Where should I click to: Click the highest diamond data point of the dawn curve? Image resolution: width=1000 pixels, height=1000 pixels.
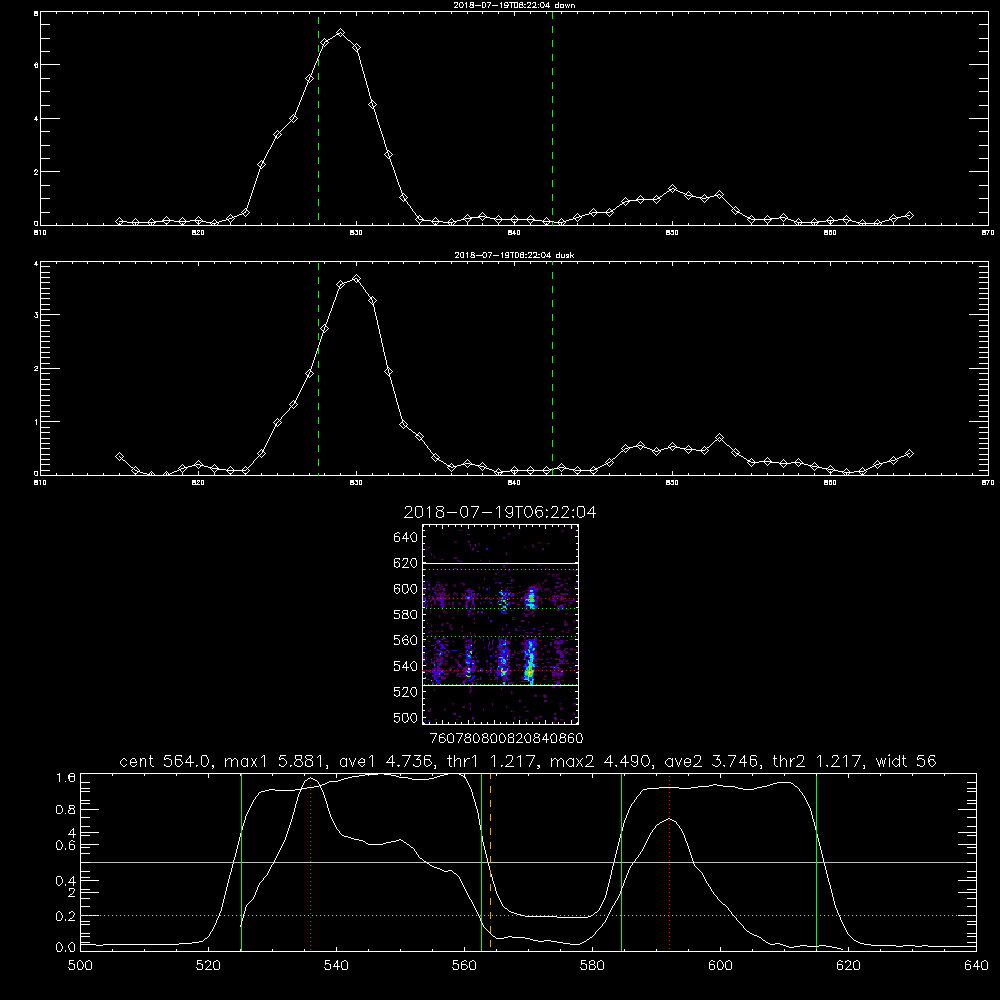pyautogui.click(x=341, y=33)
